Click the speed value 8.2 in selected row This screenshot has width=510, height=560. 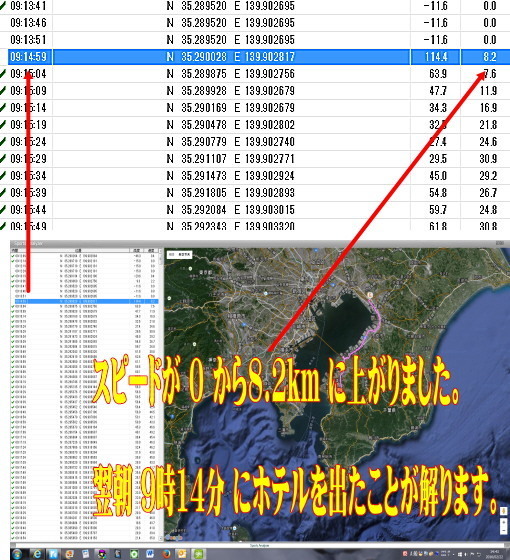[x=490, y=56]
